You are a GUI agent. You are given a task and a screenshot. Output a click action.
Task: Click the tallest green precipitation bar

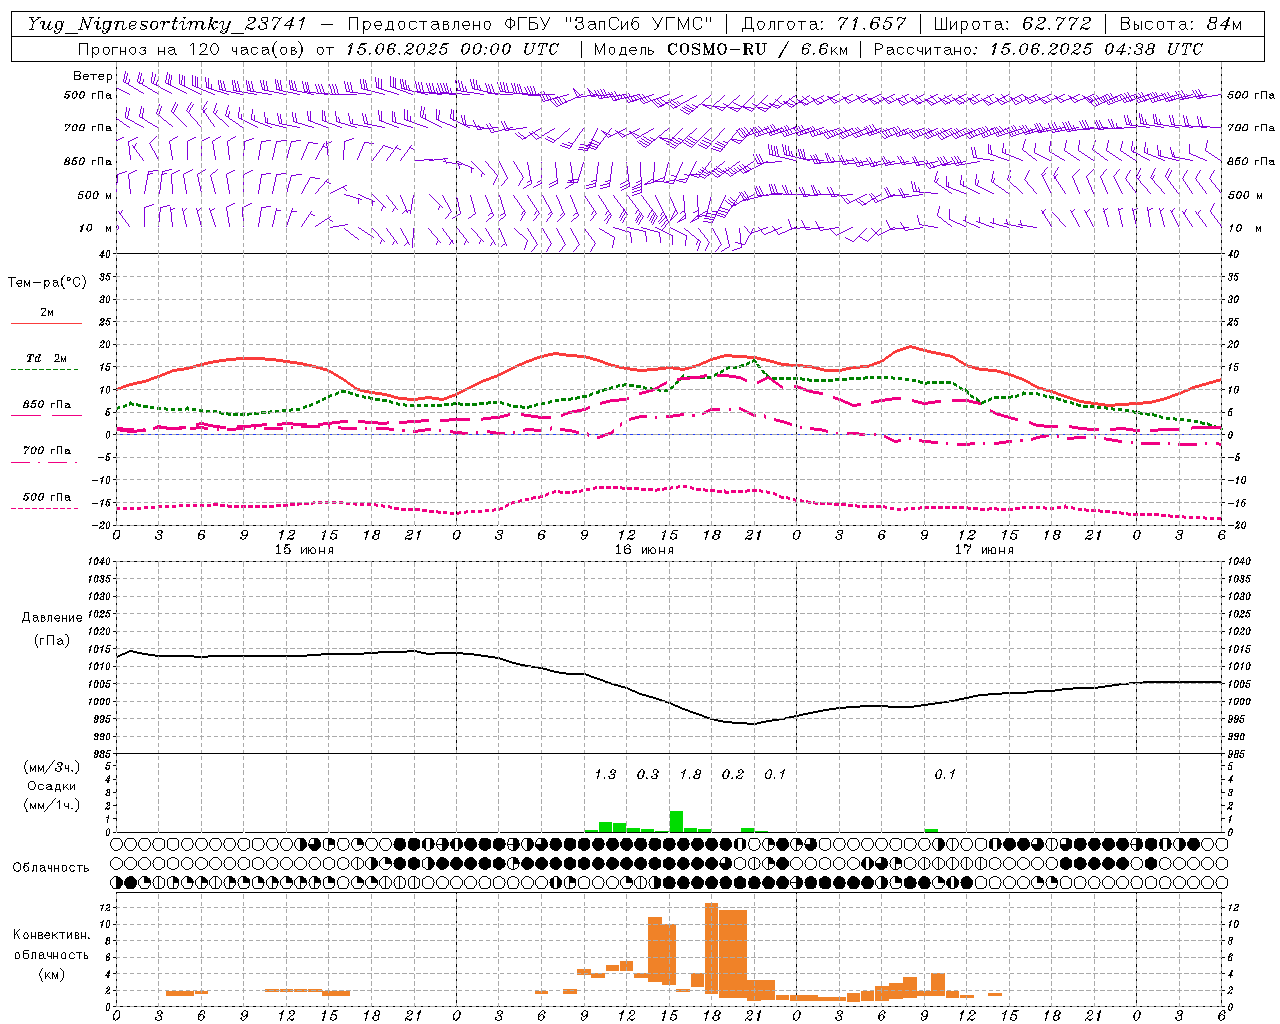(676, 821)
